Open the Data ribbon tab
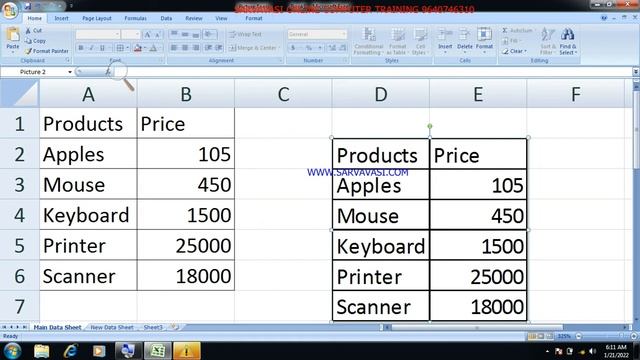 coord(166,18)
